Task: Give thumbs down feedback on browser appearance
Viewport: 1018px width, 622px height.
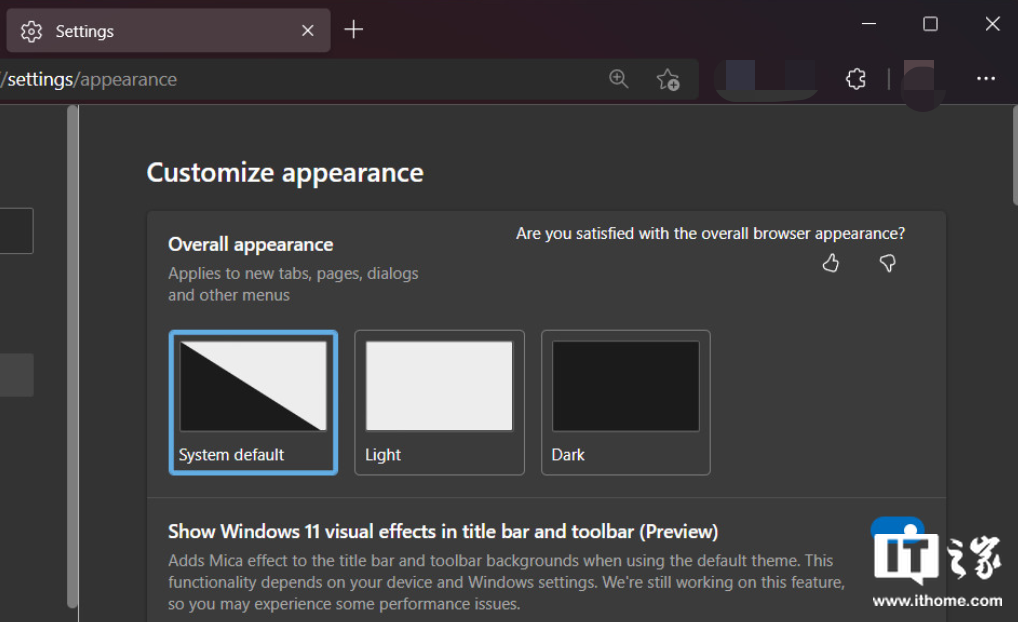Action: (x=888, y=263)
